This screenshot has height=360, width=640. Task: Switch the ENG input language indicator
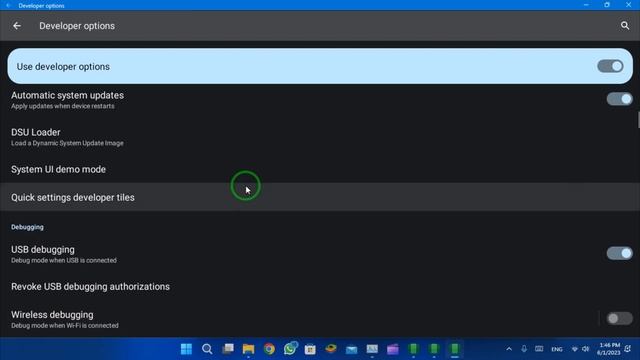[557, 349]
